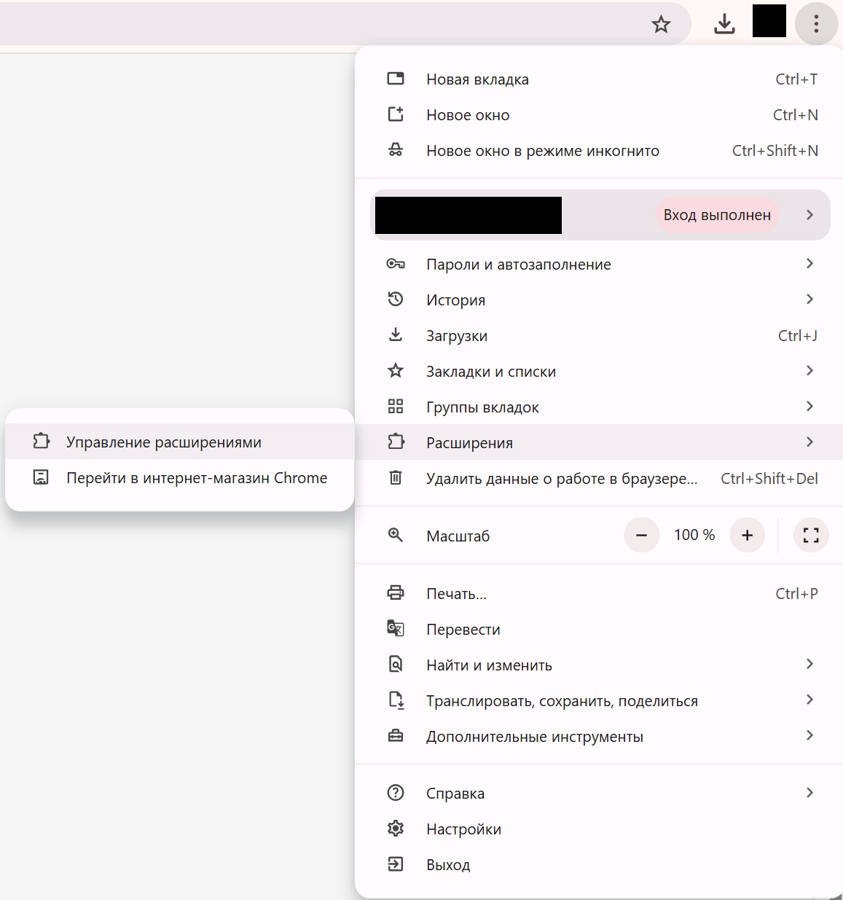
Task: Click the blacked-out account name in profile row
Action: pyautogui.click(x=468, y=215)
